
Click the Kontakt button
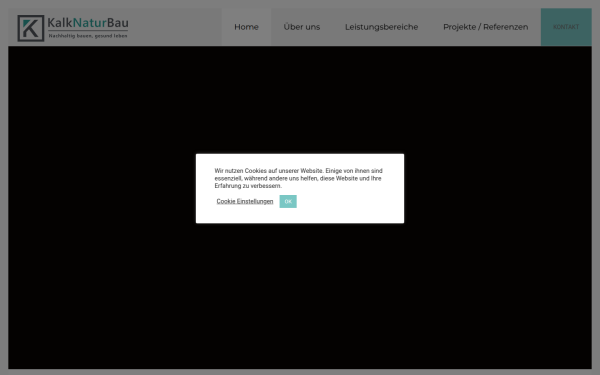tap(566, 27)
